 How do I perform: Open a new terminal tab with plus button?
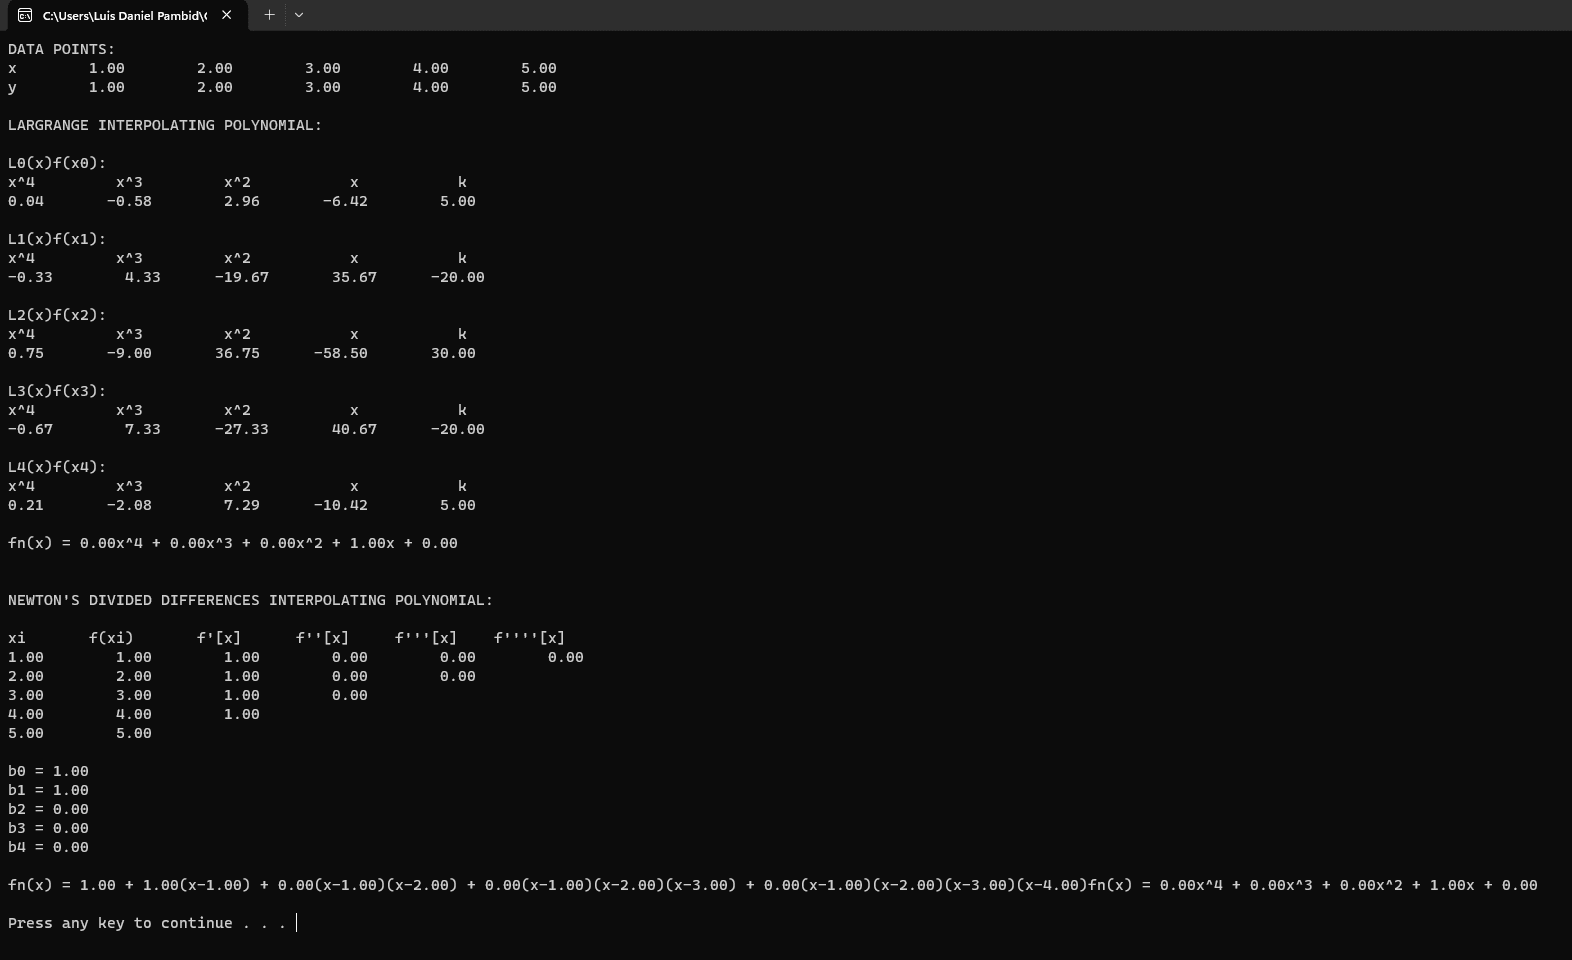point(269,15)
